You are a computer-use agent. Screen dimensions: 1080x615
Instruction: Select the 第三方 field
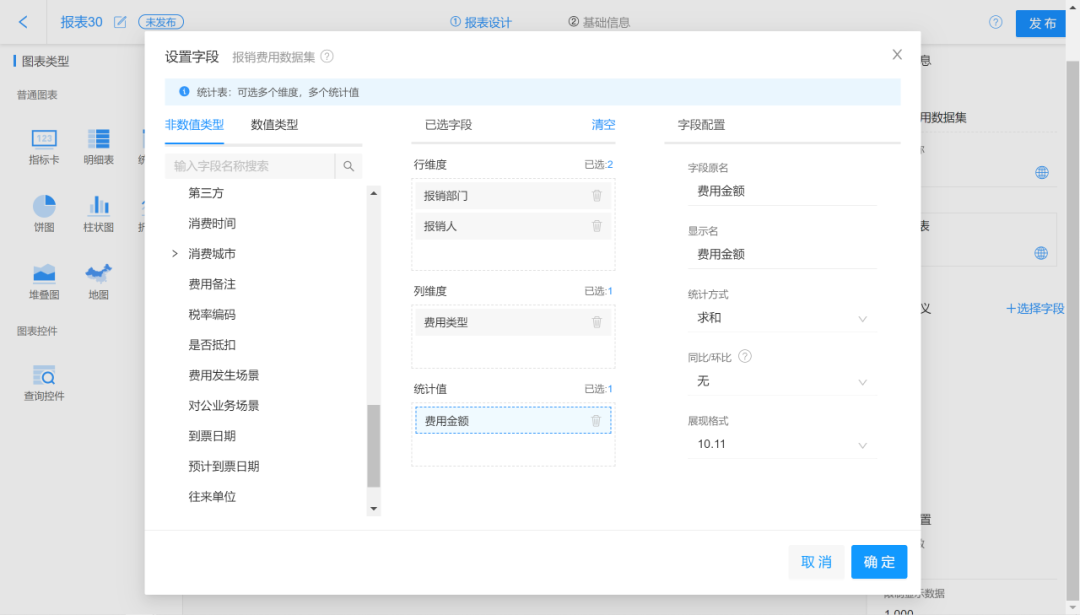coord(206,193)
